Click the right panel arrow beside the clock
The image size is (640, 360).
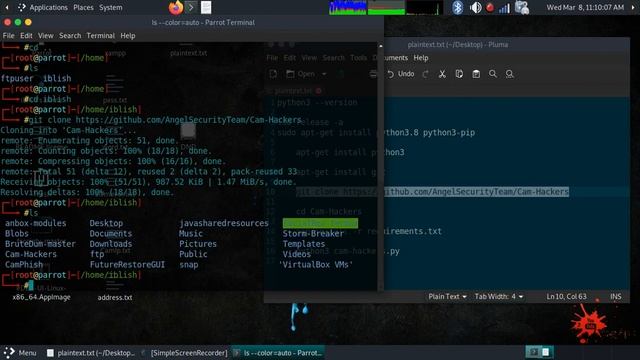coord(633,7)
